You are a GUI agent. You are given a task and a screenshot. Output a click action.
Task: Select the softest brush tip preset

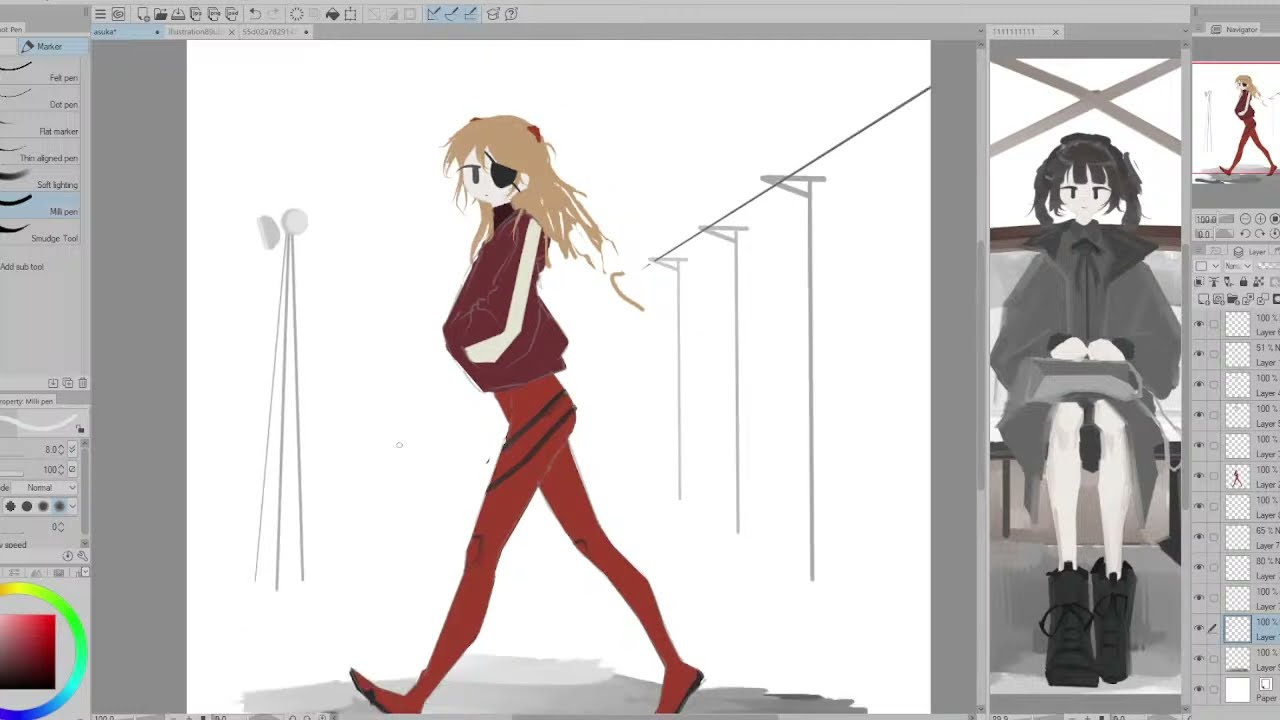pos(59,506)
